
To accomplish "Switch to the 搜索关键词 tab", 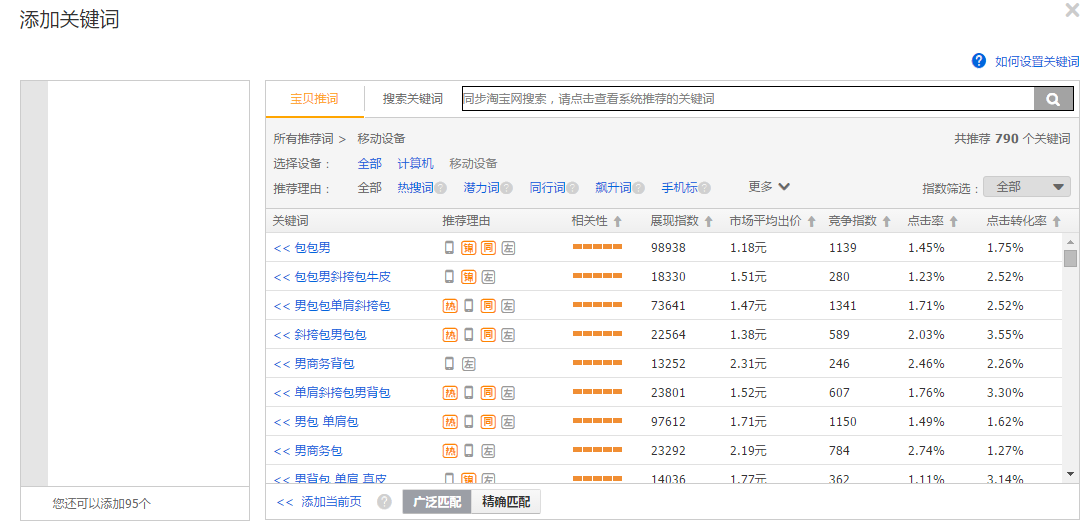I will pyautogui.click(x=412, y=99).
